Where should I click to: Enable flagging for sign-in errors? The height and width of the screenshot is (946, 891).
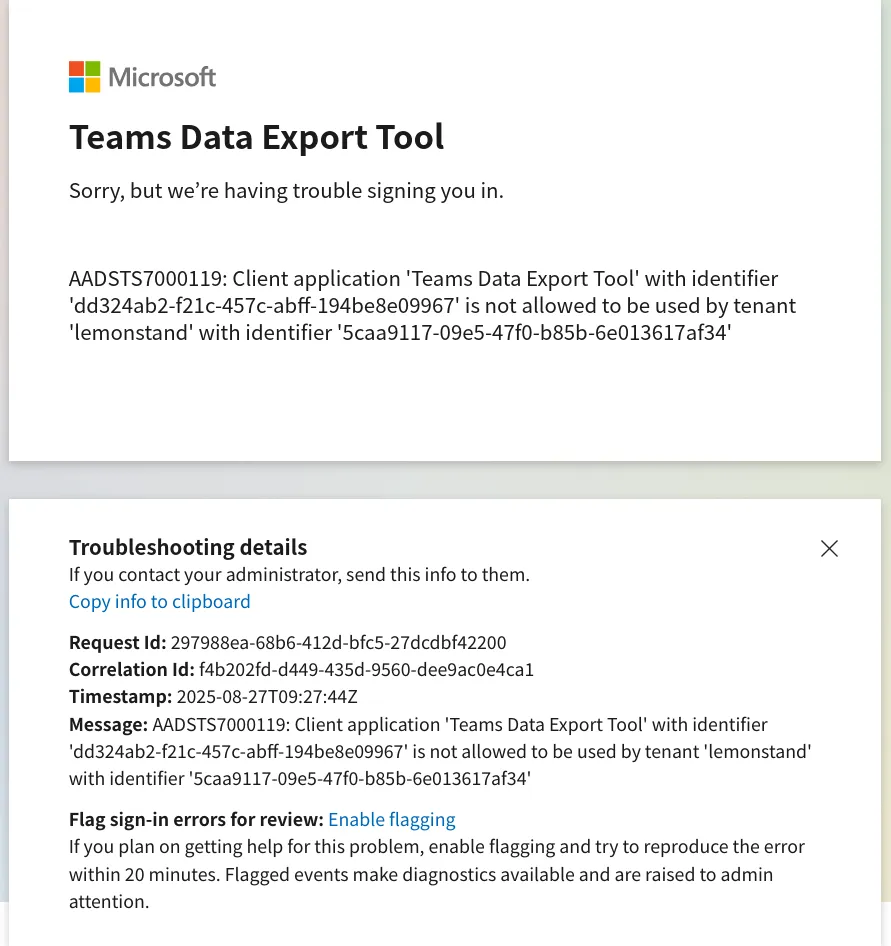coord(391,820)
